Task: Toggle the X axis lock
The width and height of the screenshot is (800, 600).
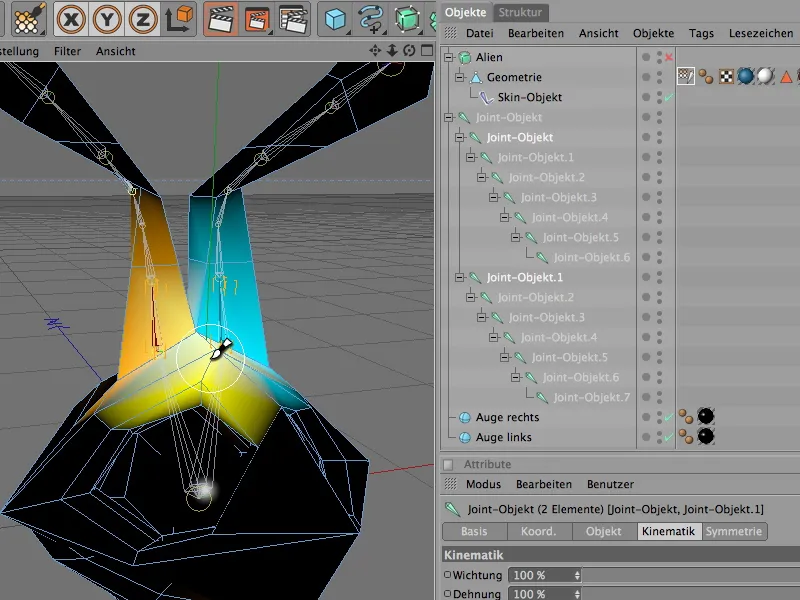Action: pos(71,19)
